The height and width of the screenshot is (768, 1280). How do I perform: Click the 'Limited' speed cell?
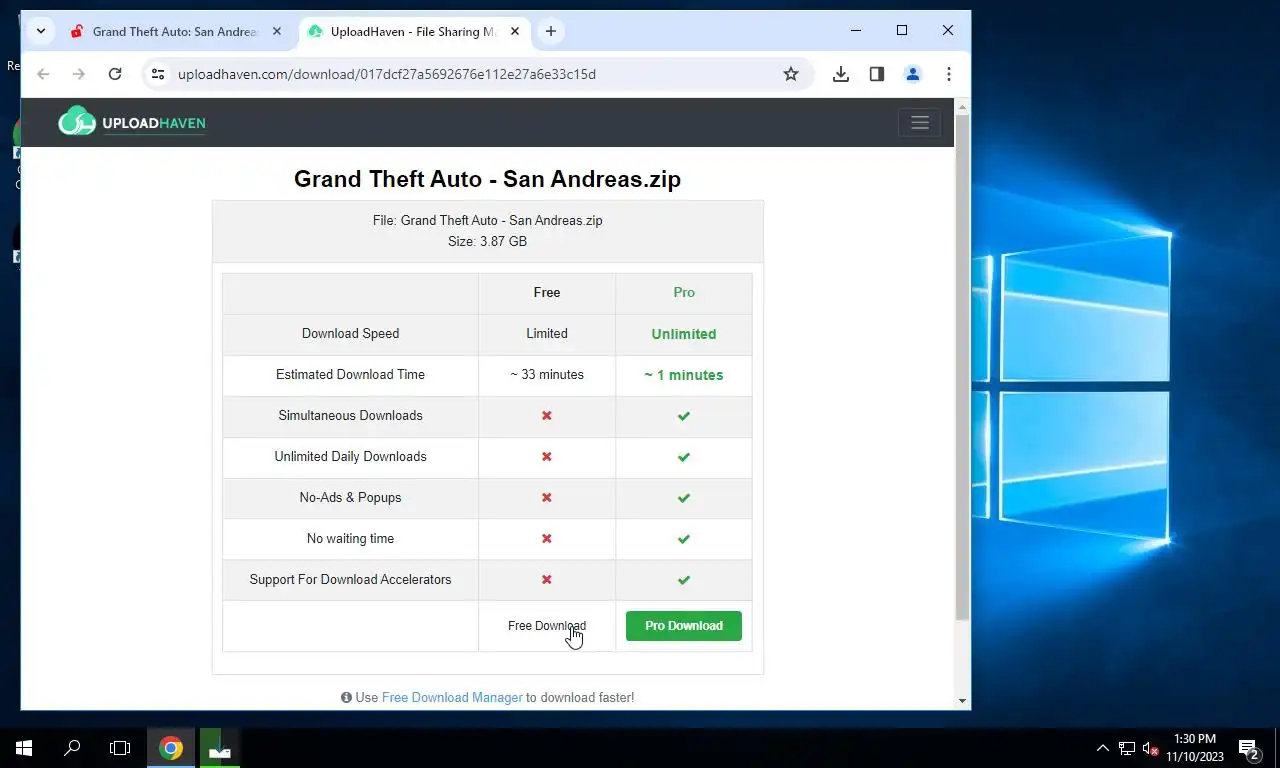pyautogui.click(x=547, y=333)
